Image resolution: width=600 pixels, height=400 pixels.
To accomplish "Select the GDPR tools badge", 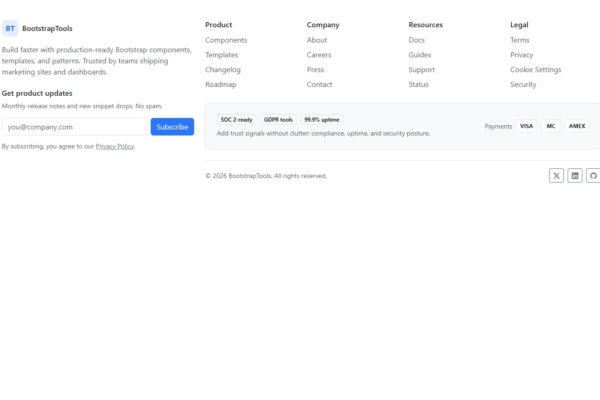I will (x=279, y=119).
